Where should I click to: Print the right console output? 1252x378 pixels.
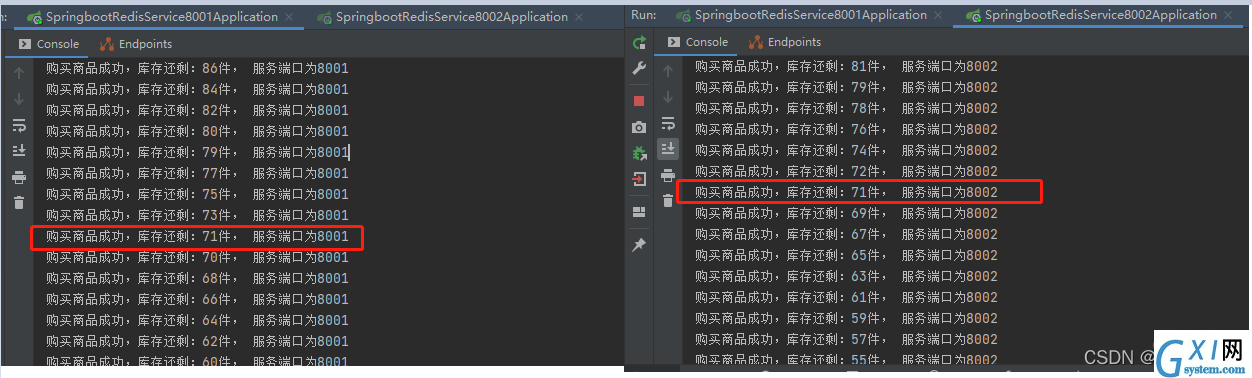pyautogui.click(x=668, y=175)
